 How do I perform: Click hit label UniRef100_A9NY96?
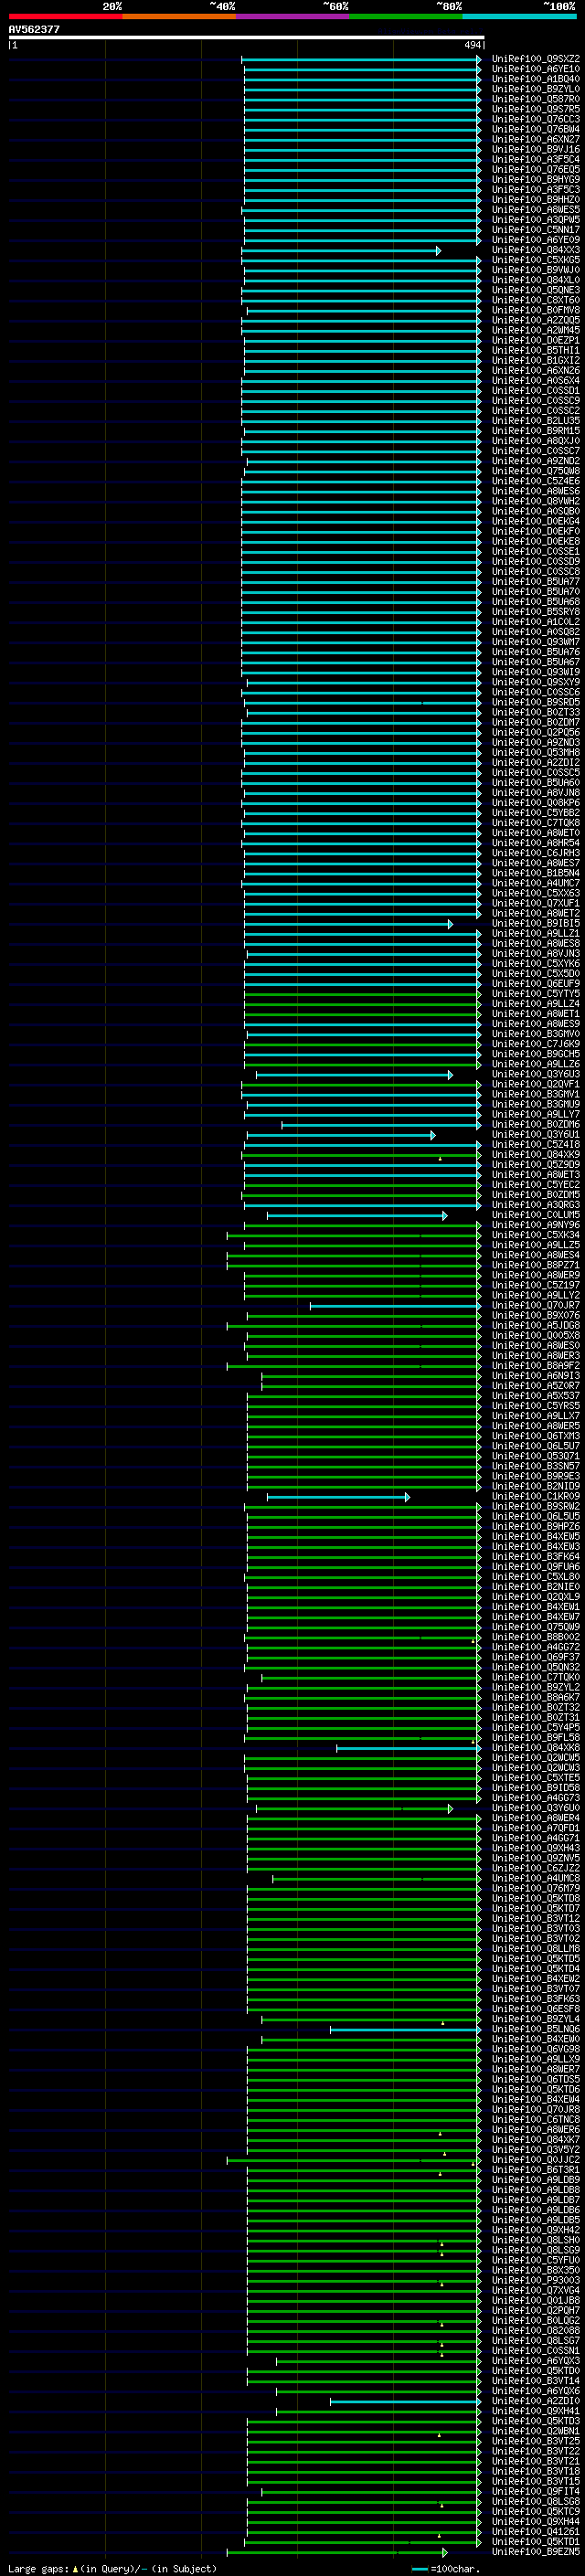click(x=536, y=1225)
